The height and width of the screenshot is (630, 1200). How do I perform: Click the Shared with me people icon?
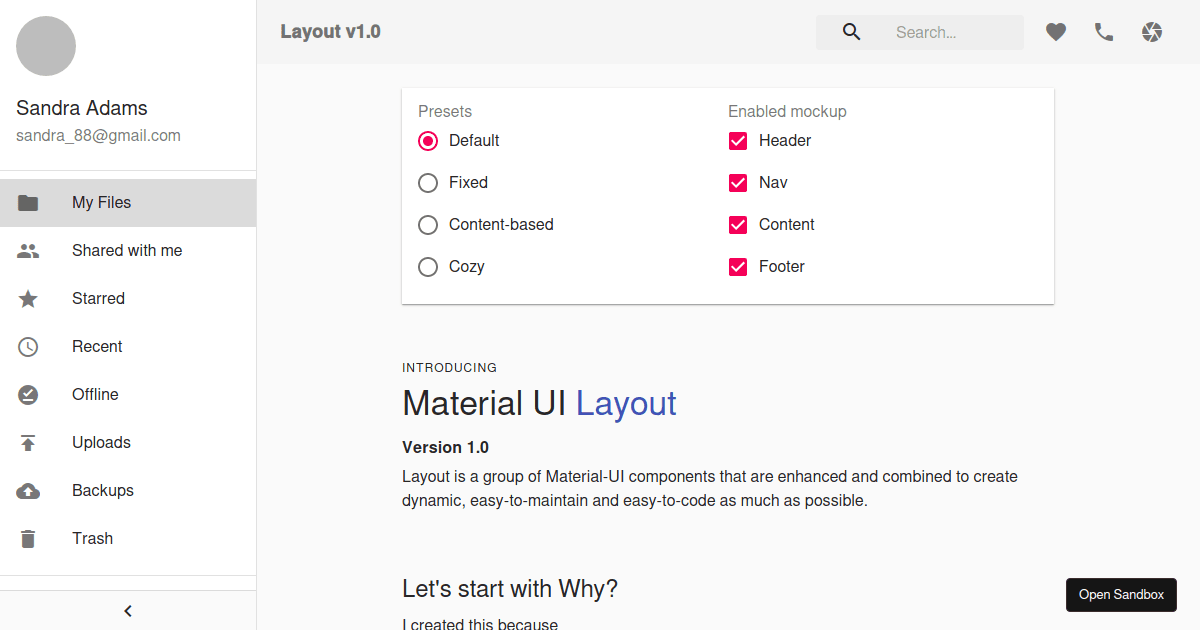(x=28, y=250)
